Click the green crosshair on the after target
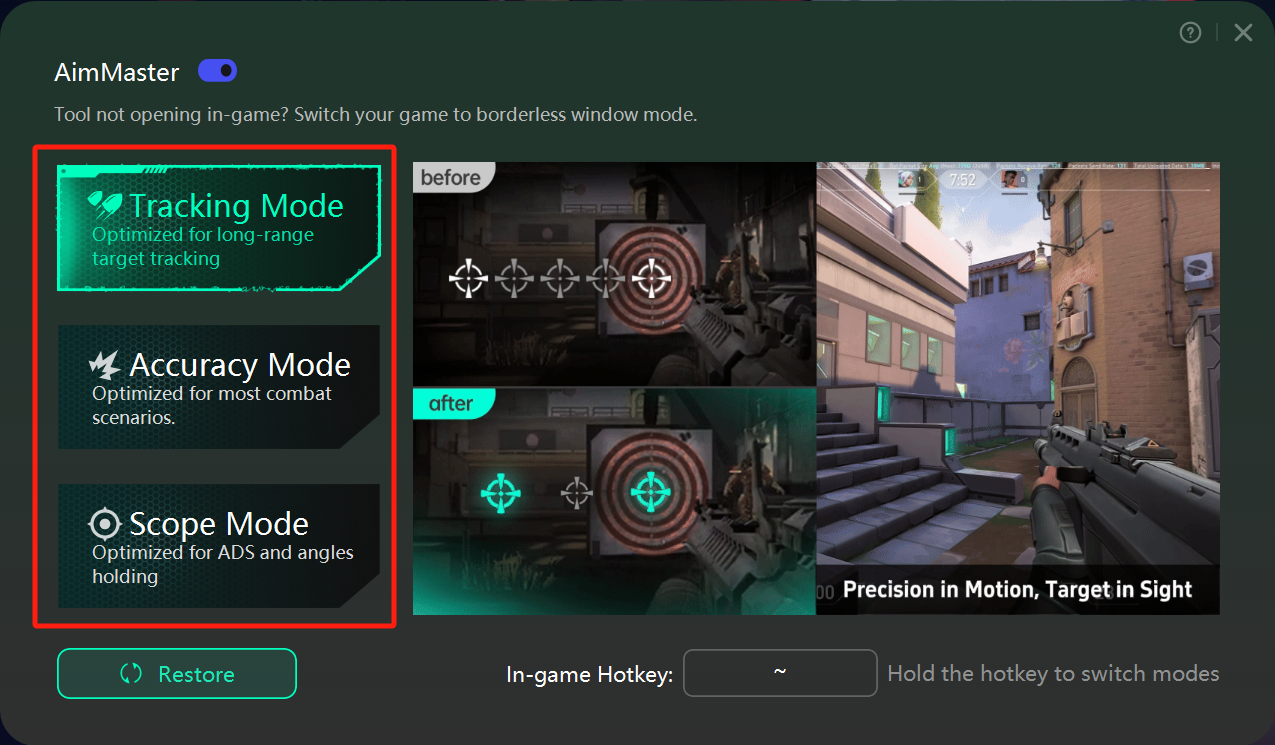 pyautogui.click(x=651, y=491)
